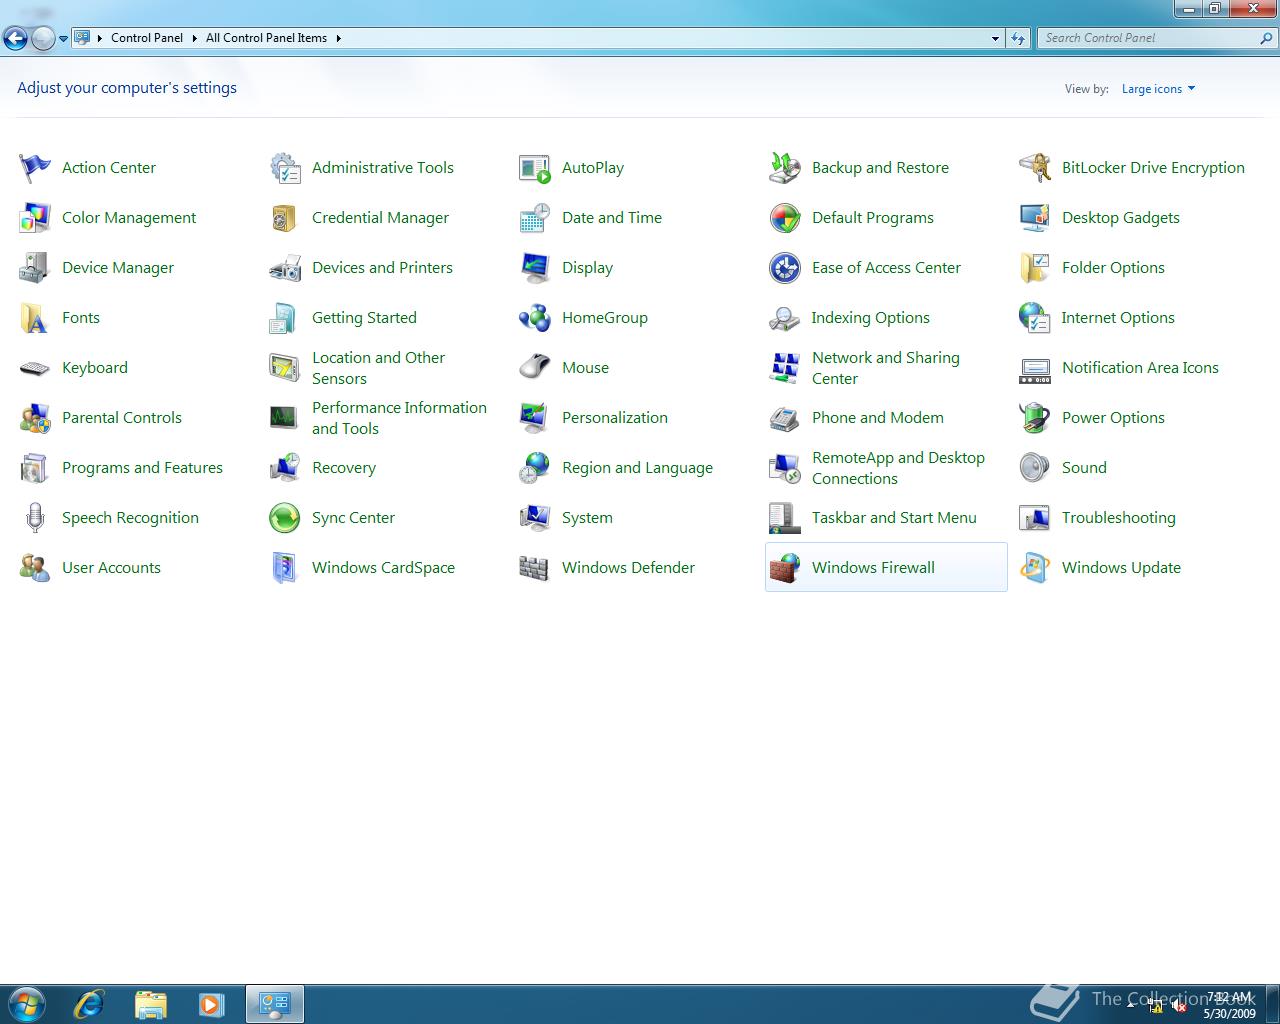This screenshot has width=1280, height=1024.
Task: Open the Sync Center green icon
Action: pos(285,518)
